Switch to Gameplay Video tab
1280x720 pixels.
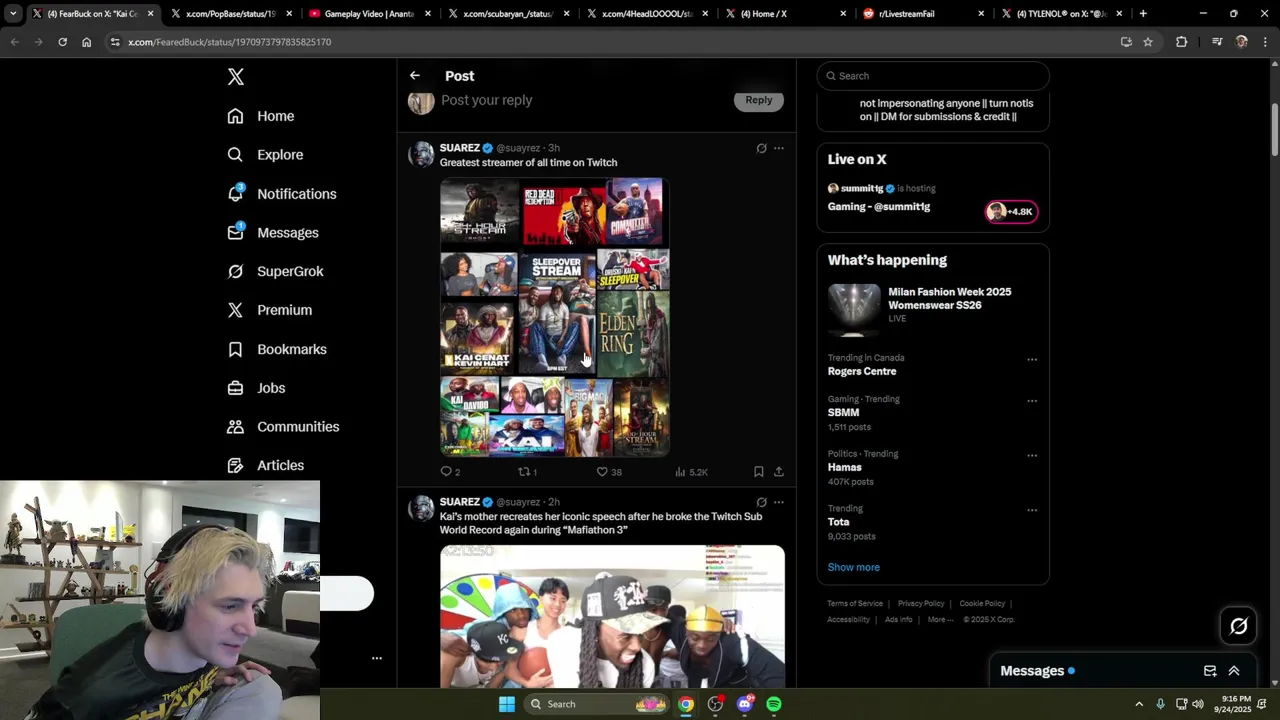point(368,14)
